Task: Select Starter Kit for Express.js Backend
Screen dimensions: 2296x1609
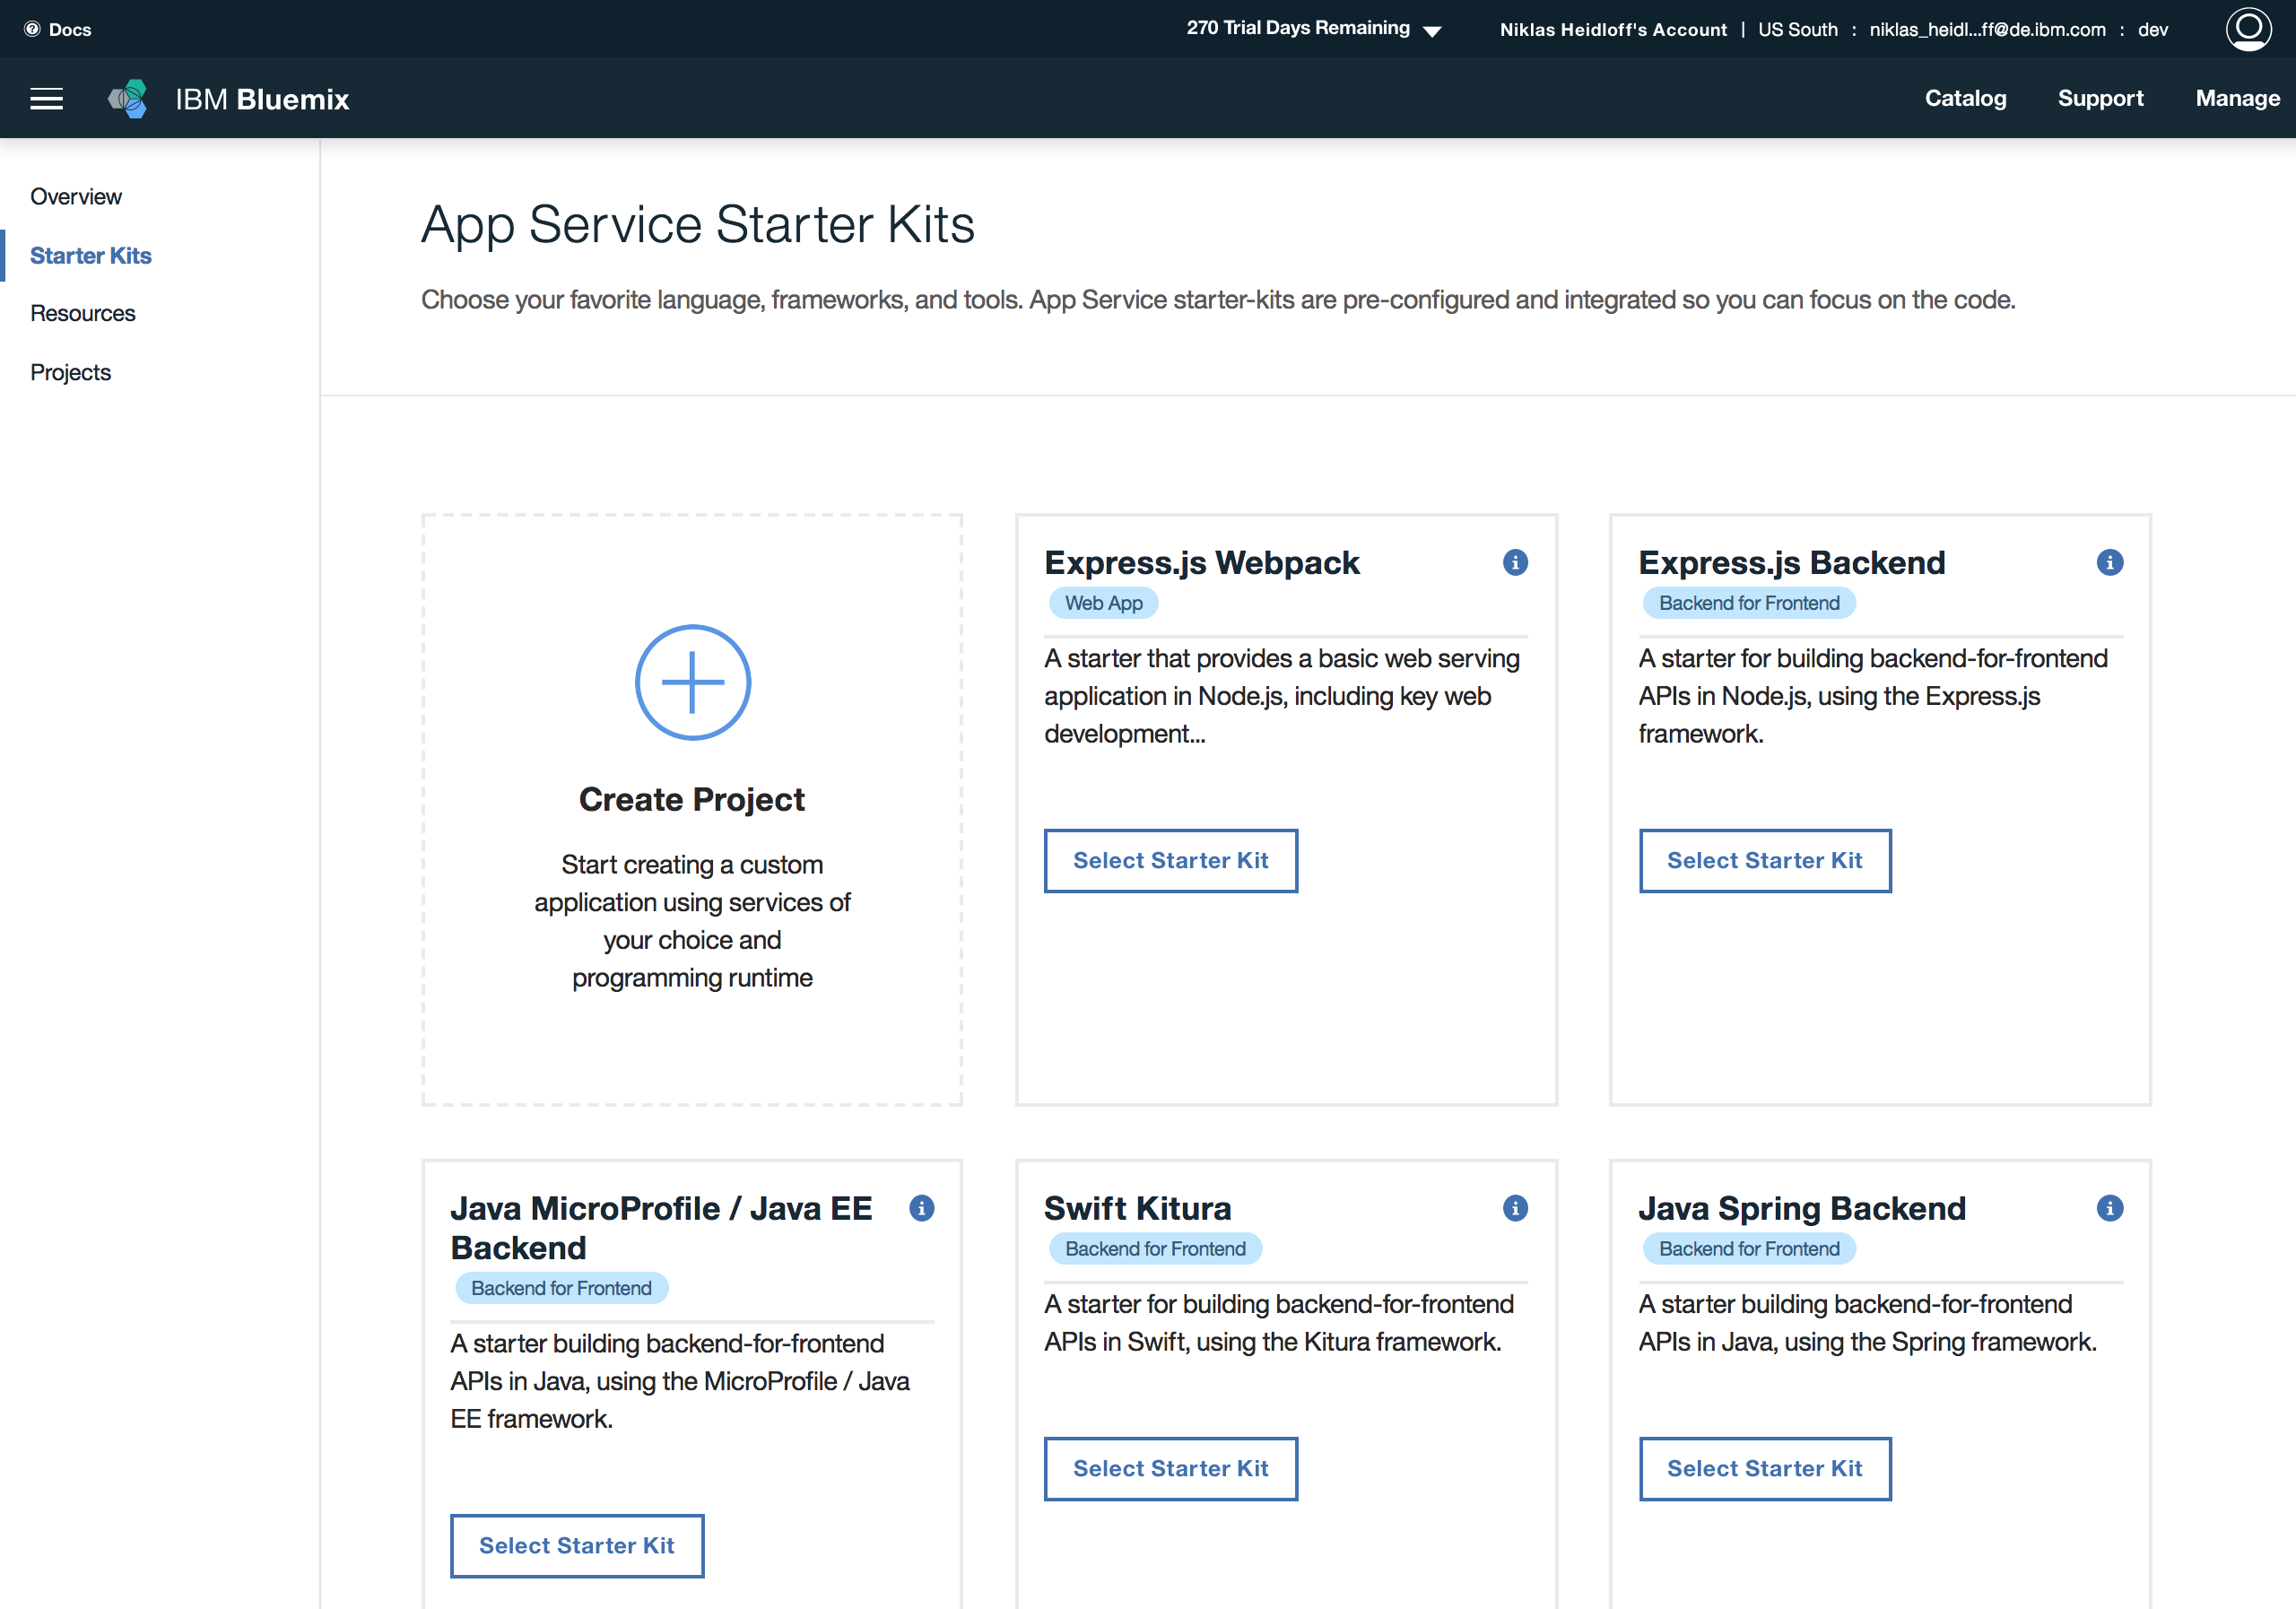Action: click(1764, 860)
